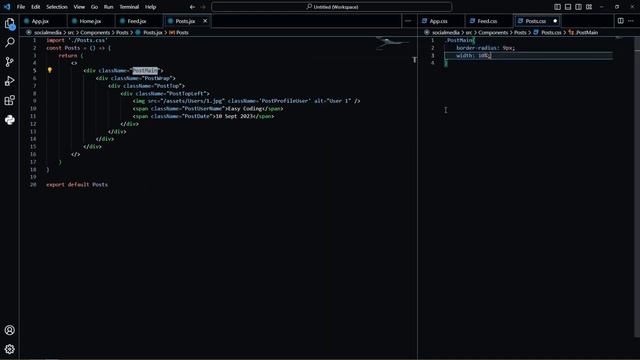Open the Go menu
The width and height of the screenshot is (640, 360).
[x=94, y=7]
